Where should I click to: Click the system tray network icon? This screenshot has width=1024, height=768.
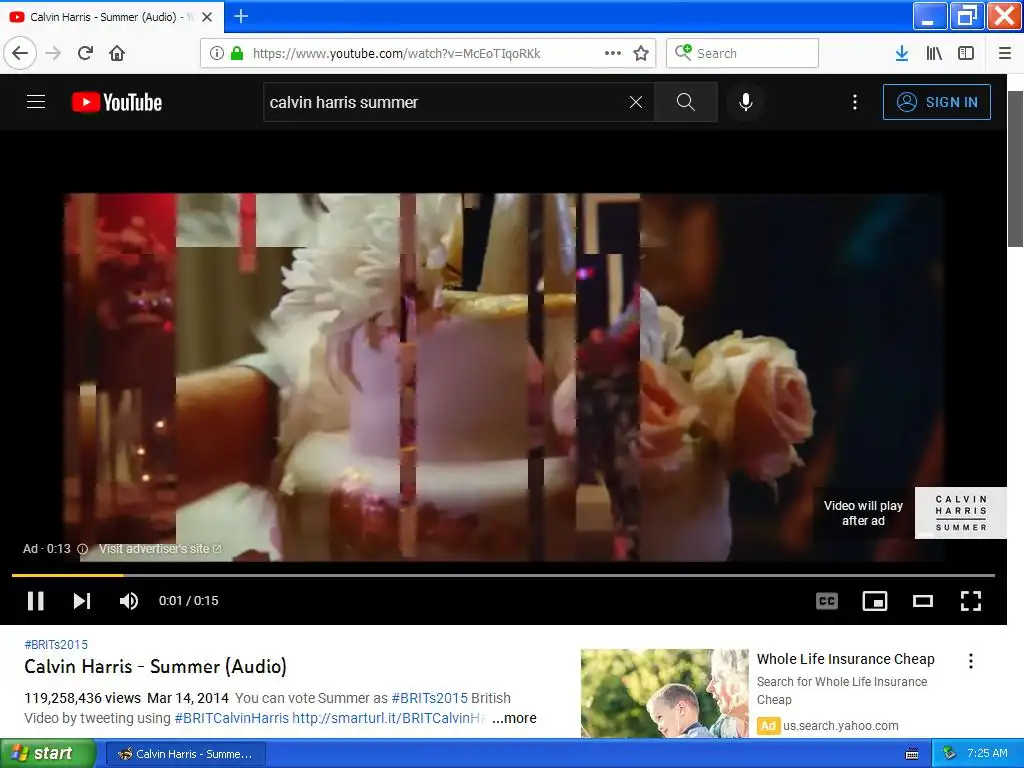950,753
